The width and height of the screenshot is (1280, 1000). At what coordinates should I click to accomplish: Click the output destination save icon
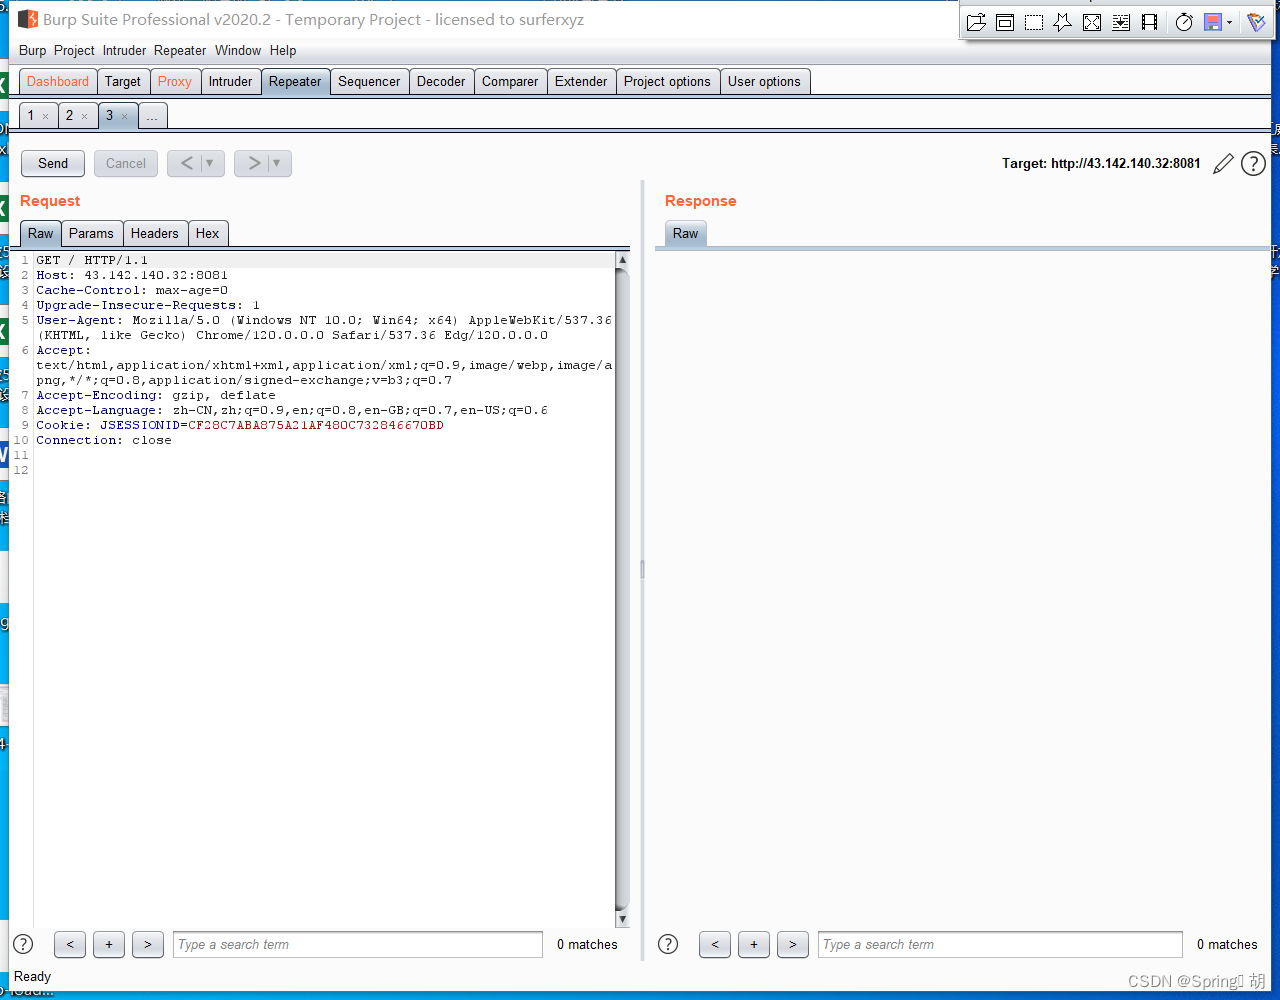point(1213,22)
